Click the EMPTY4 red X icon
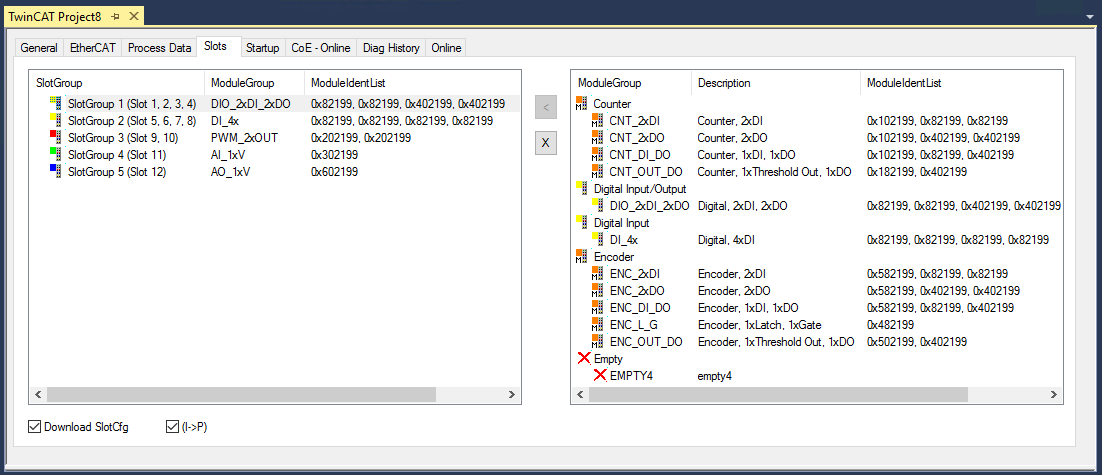 tap(599, 375)
